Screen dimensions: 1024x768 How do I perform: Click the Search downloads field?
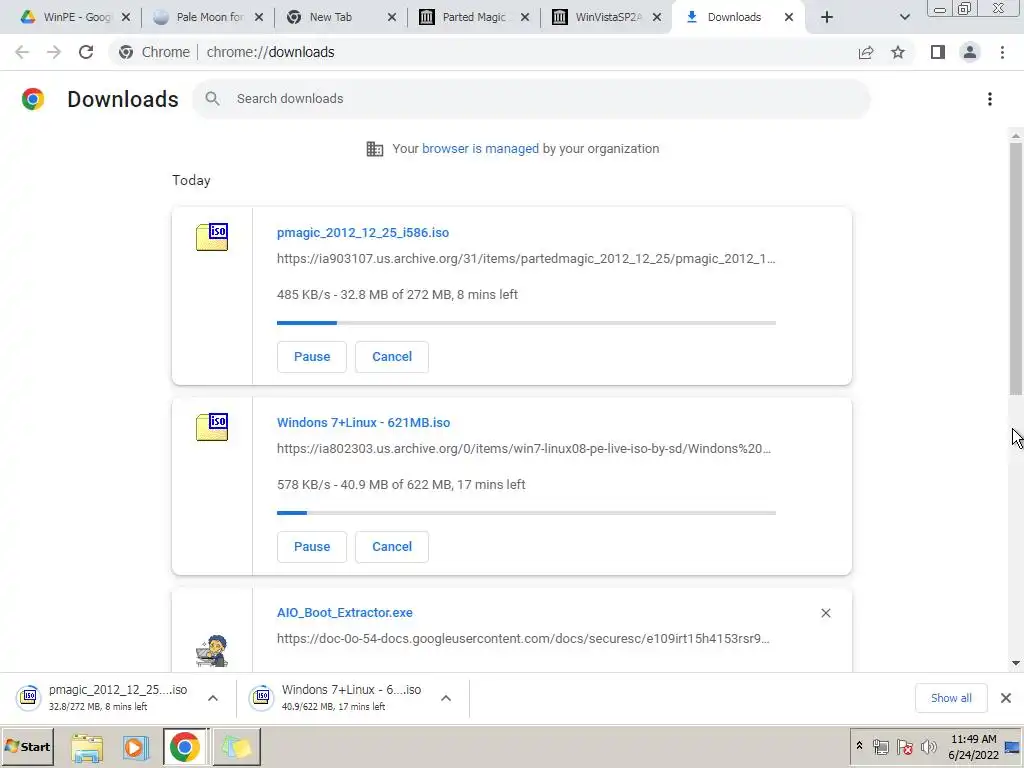pos(531,99)
